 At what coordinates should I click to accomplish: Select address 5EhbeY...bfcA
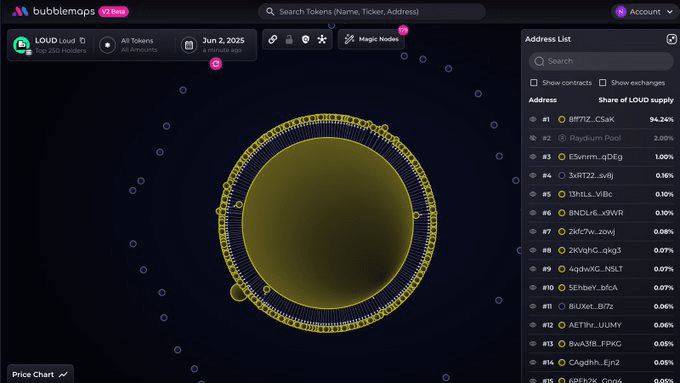pyautogui.click(x=593, y=287)
